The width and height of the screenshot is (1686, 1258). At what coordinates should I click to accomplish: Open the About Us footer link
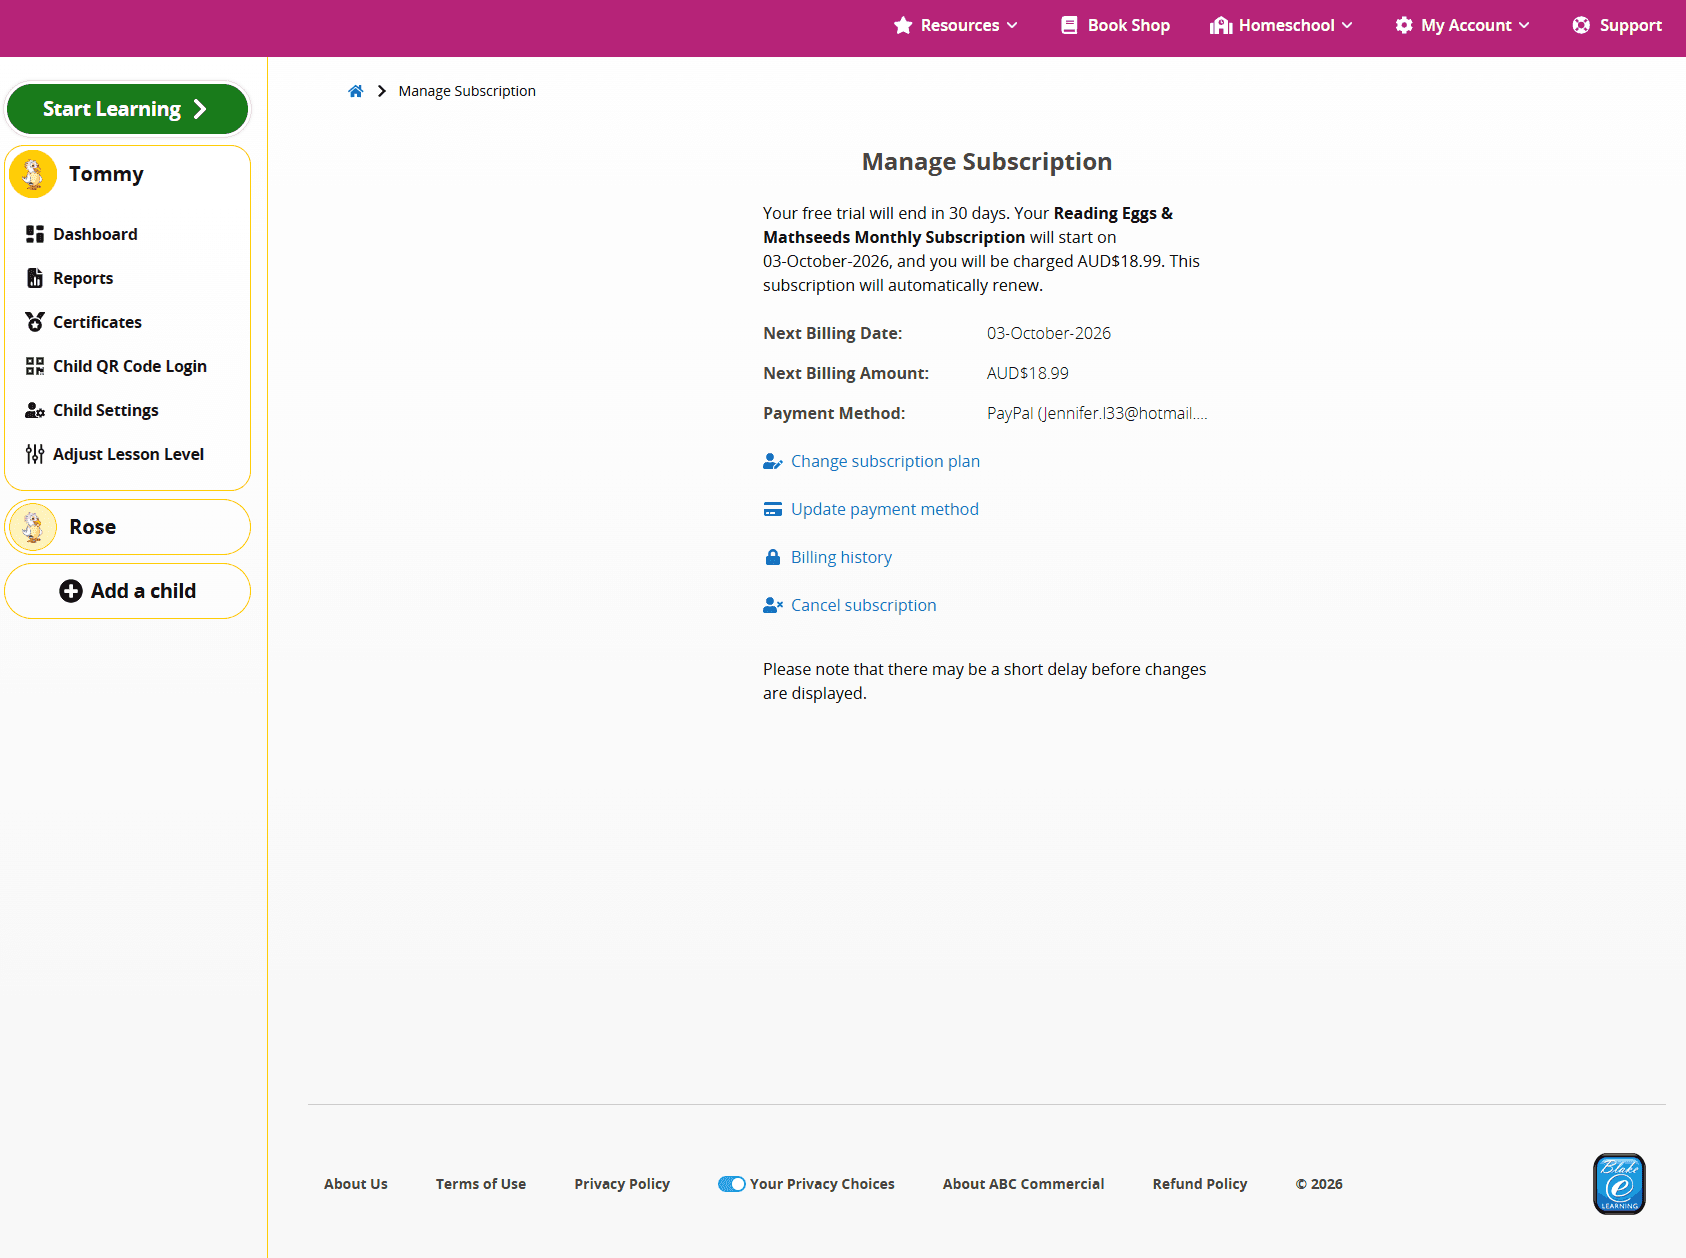356,1184
